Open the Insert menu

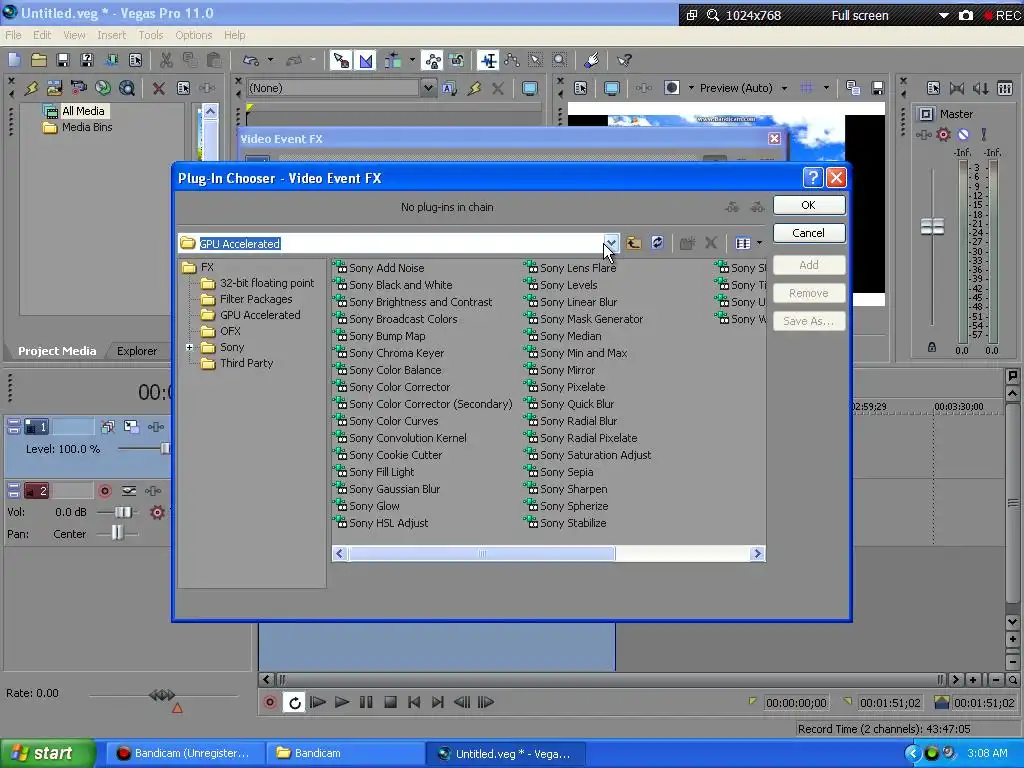[x=112, y=35]
